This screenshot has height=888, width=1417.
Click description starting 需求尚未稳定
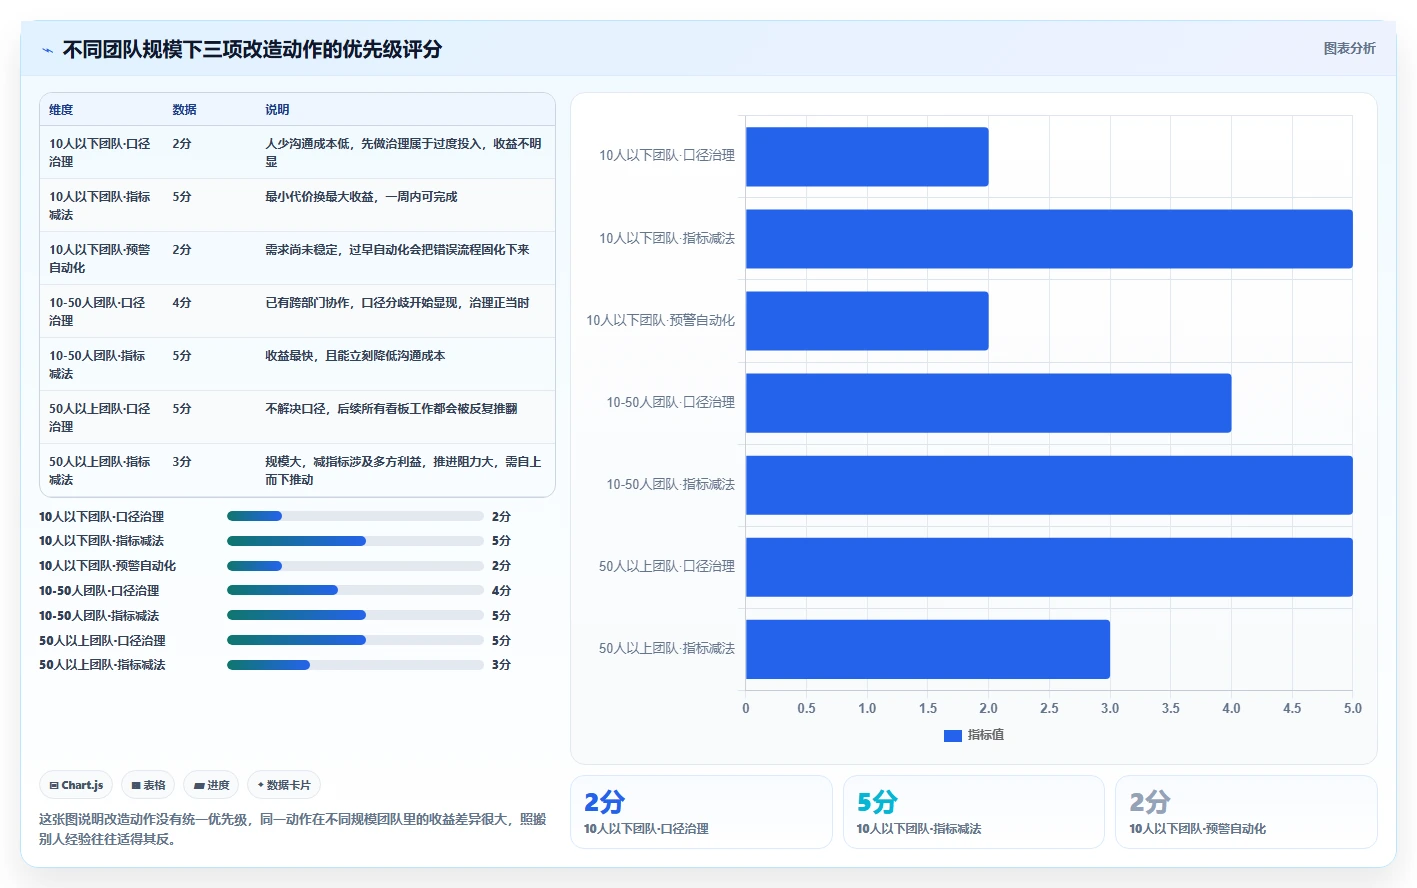(397, 250)
